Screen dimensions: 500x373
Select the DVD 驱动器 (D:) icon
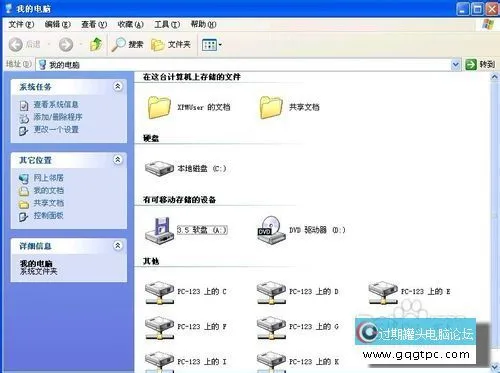pos(271,230)
